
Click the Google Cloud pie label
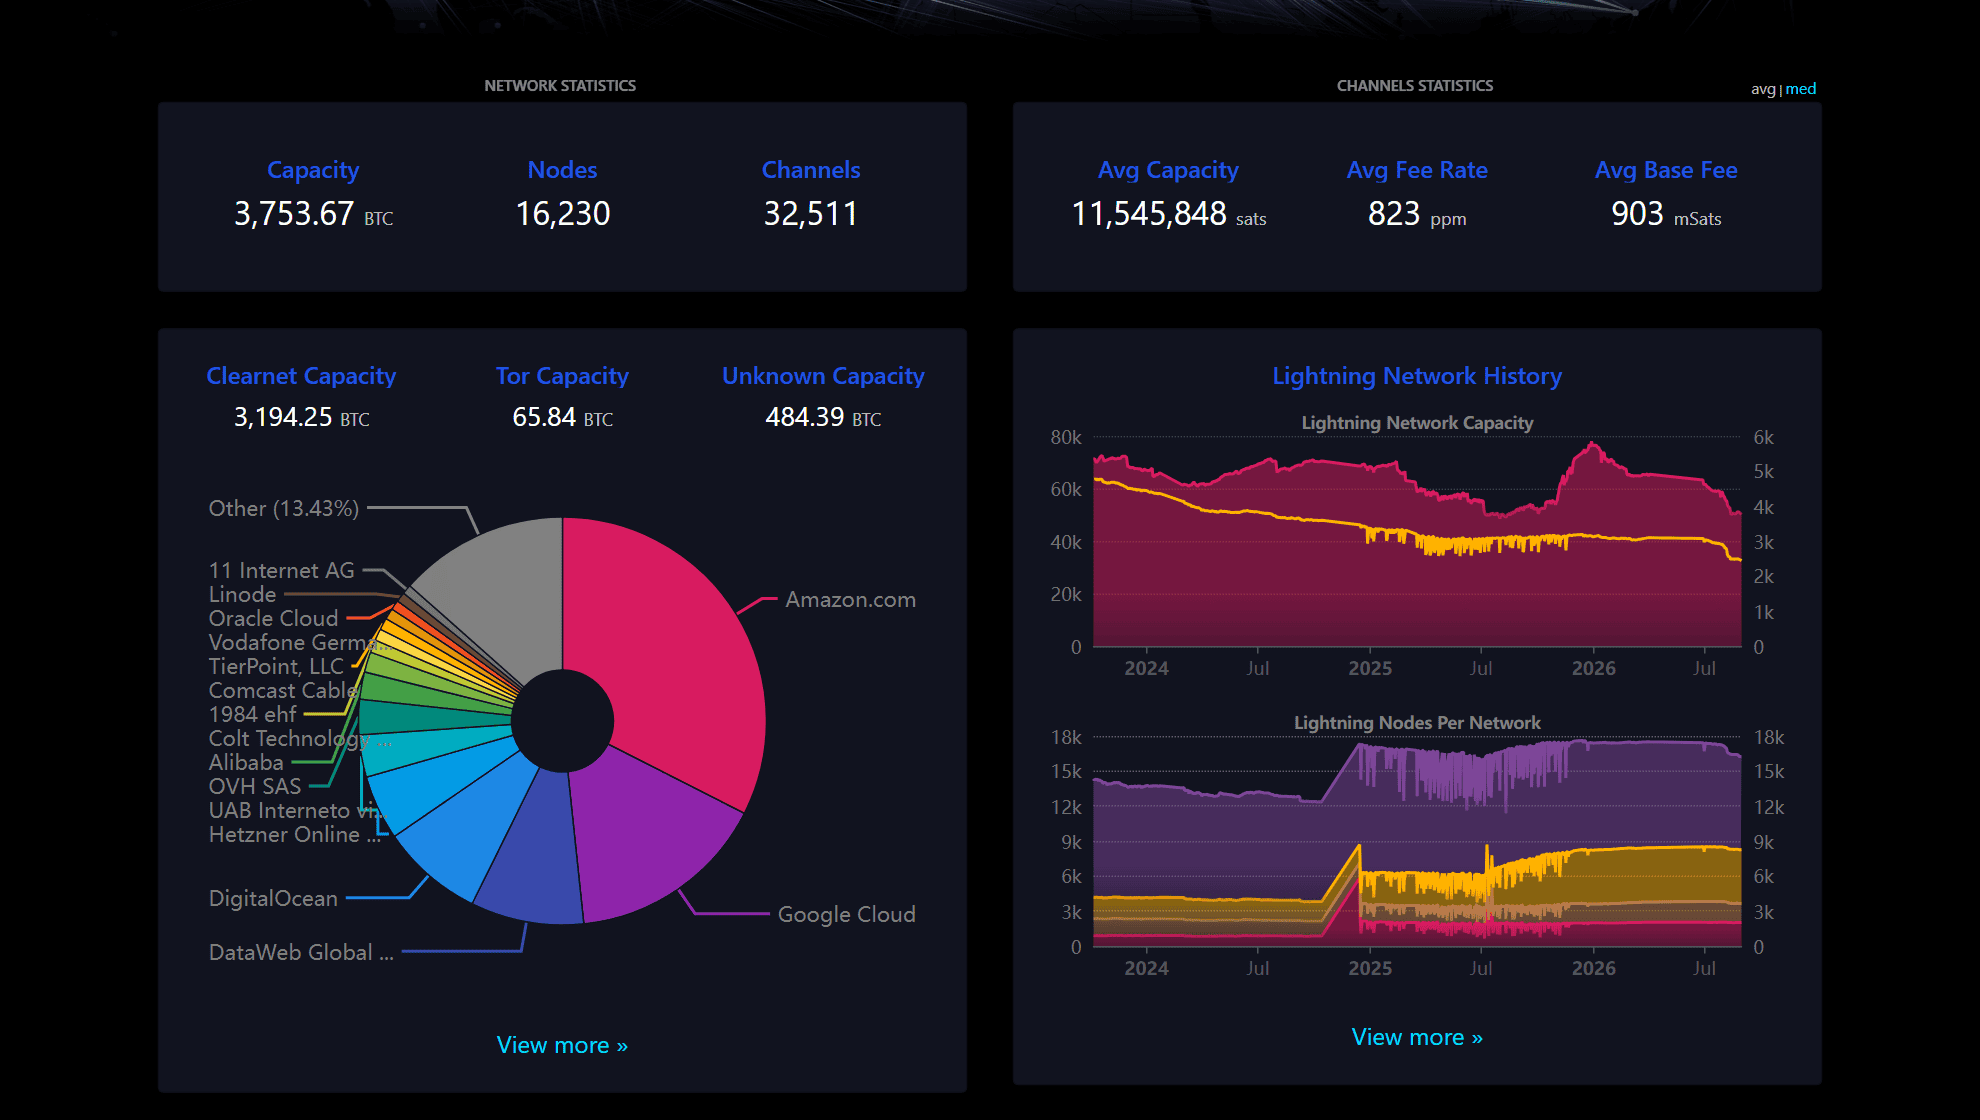[x=846, y=914]
